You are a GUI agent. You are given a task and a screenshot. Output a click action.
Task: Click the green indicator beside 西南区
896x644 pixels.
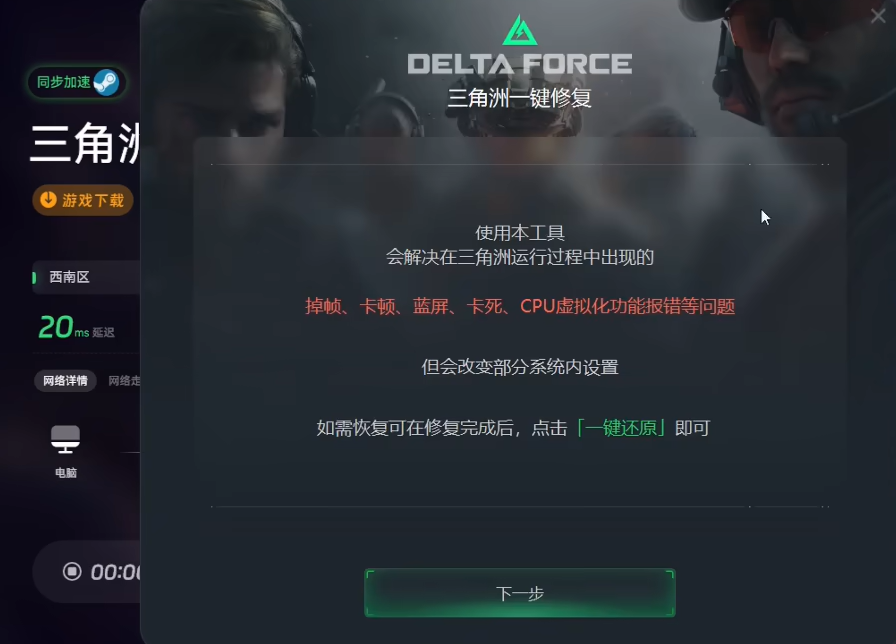(34, 278)
